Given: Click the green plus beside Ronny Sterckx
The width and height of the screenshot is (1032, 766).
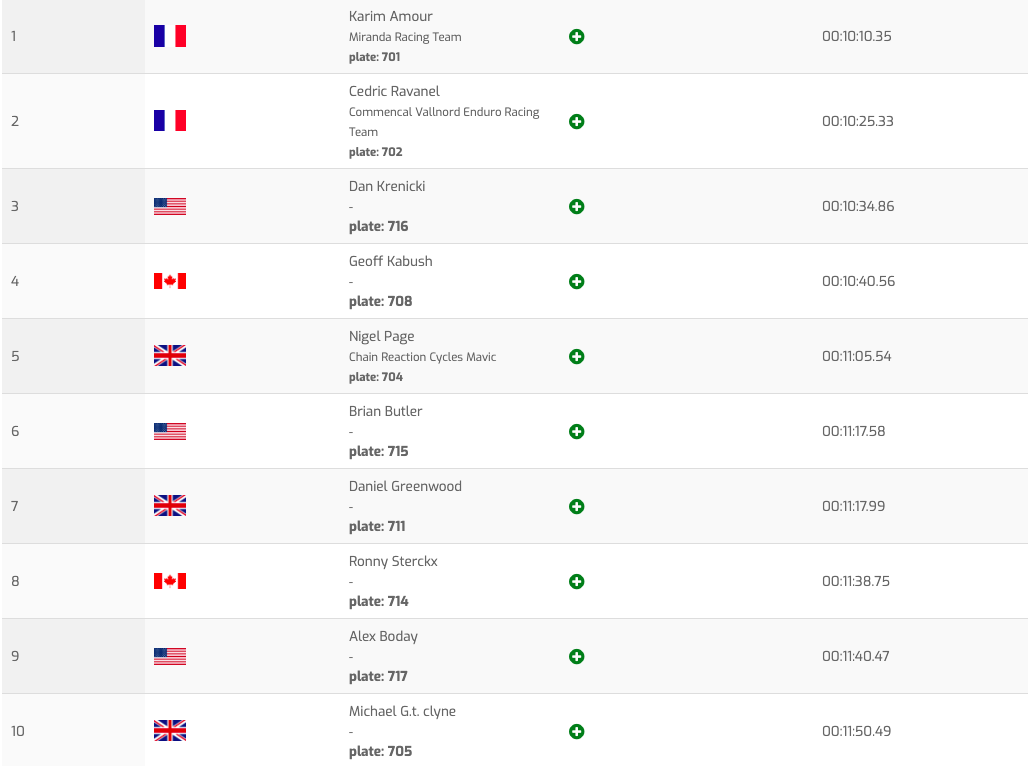Looking at the screenshot, I should point(576,582).
